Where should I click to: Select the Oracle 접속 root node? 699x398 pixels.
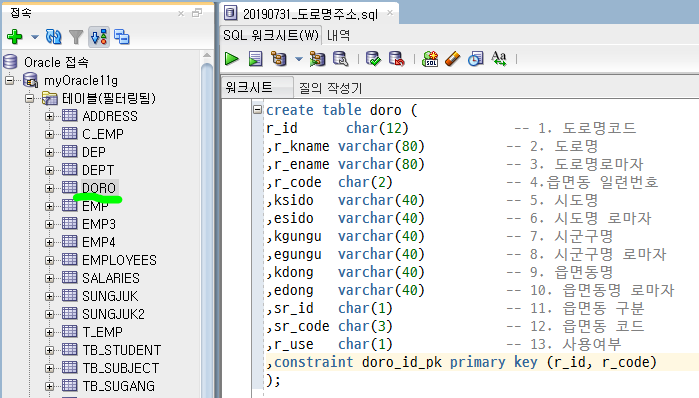tap(56, 62)
